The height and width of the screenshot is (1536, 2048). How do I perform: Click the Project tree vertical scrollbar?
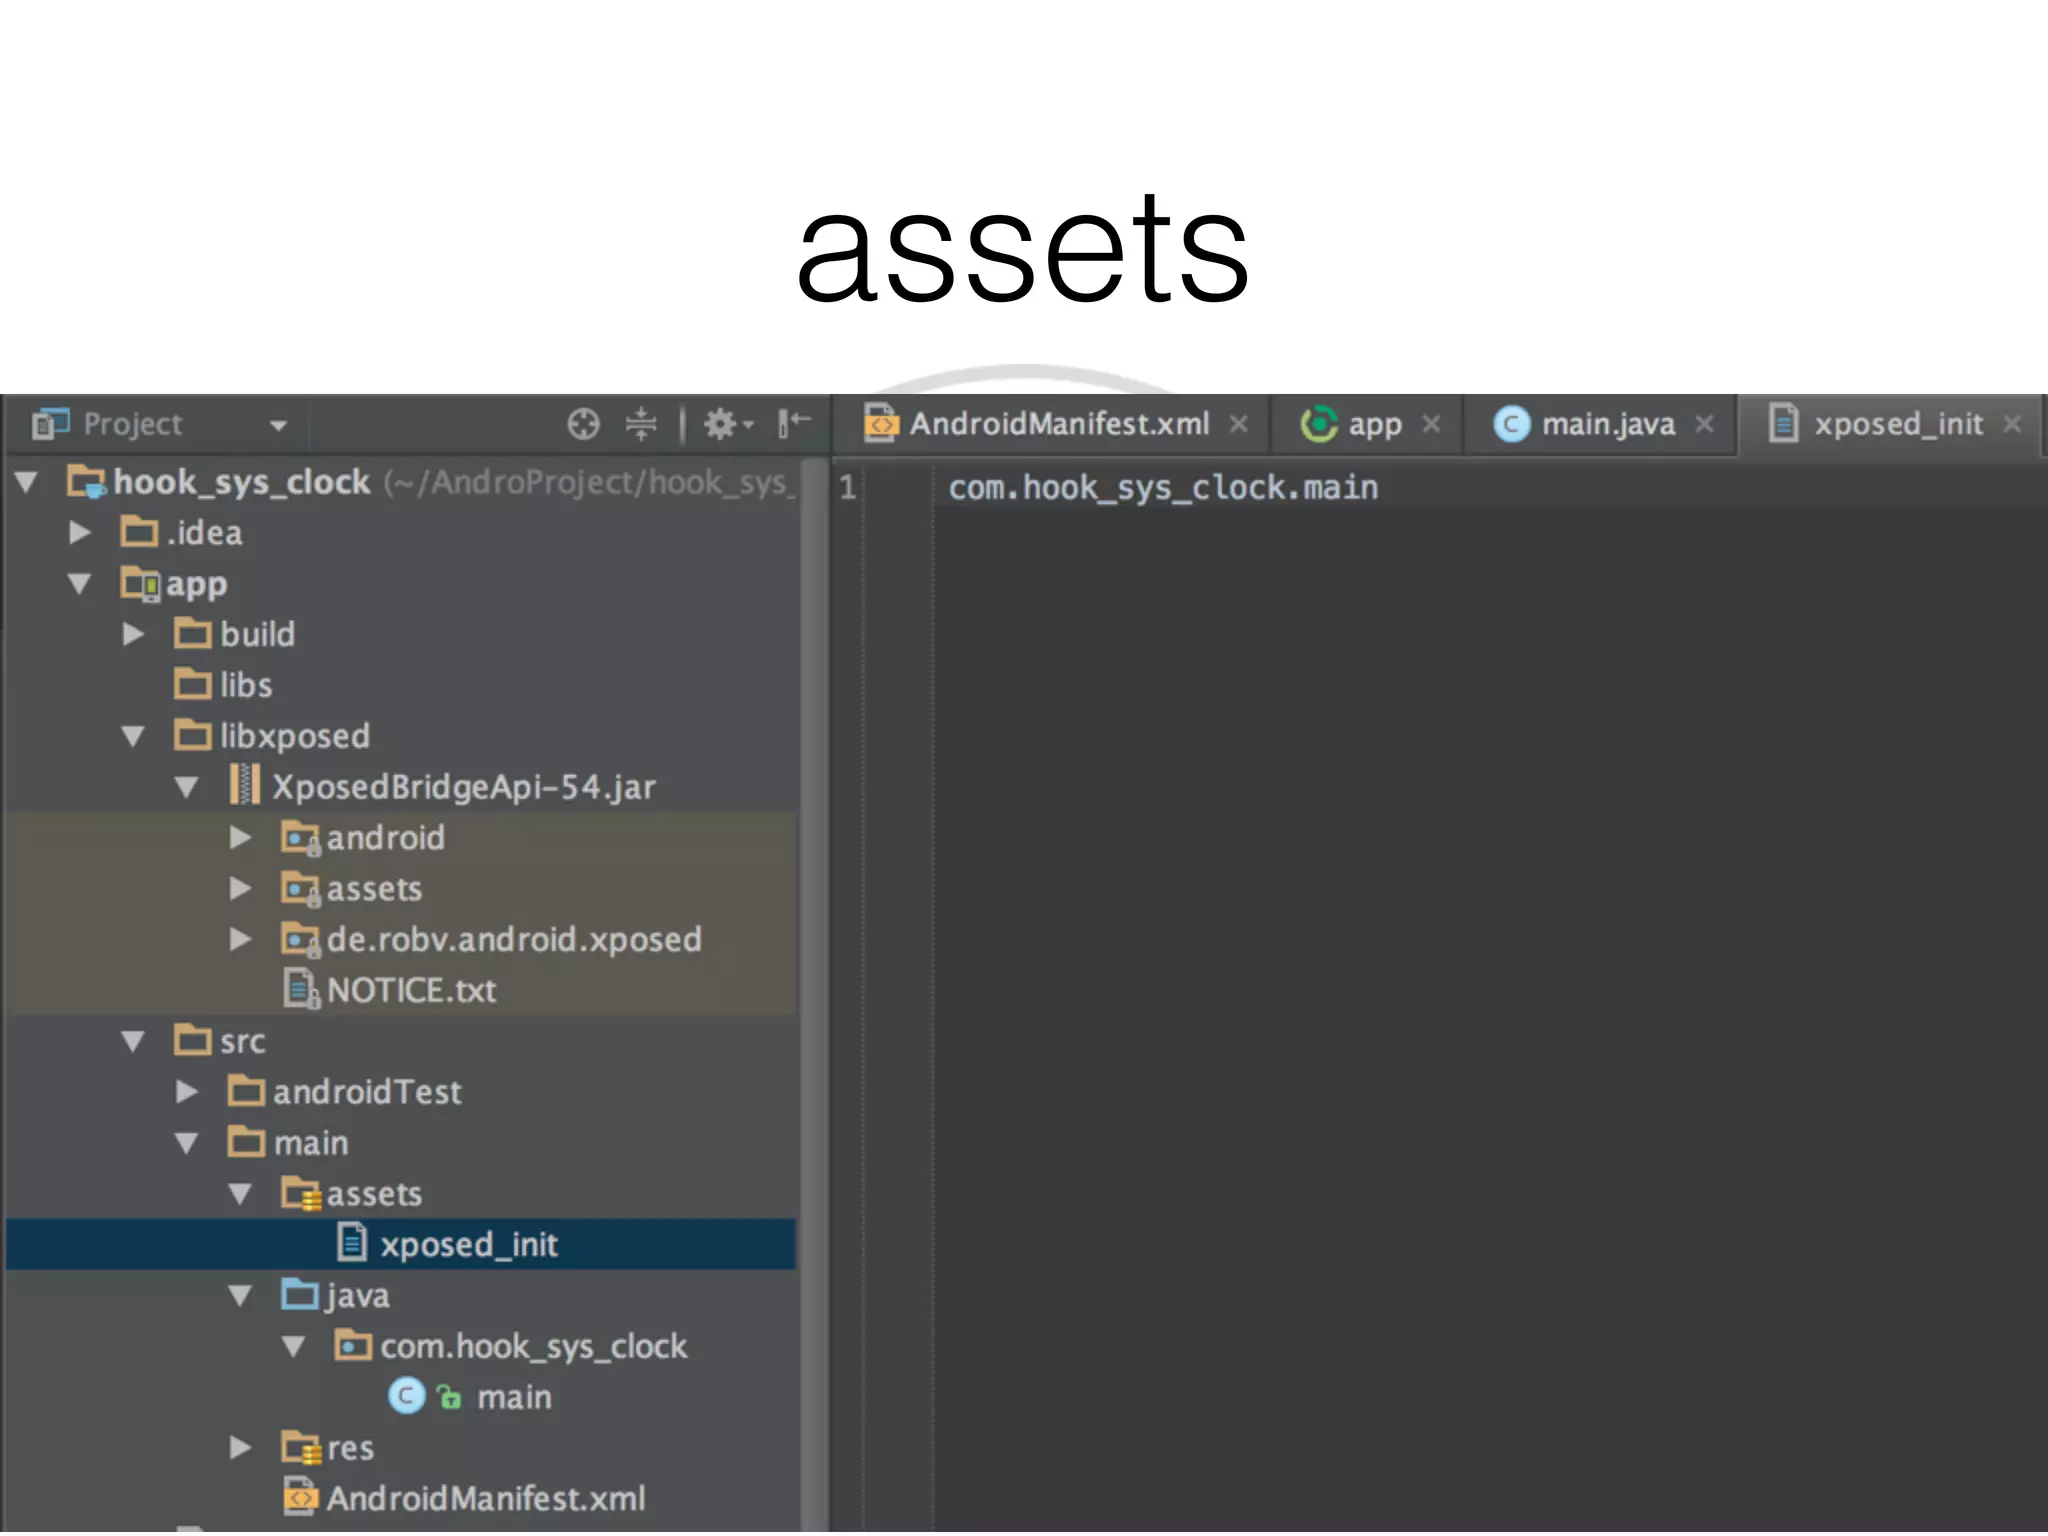pos(815,995)
